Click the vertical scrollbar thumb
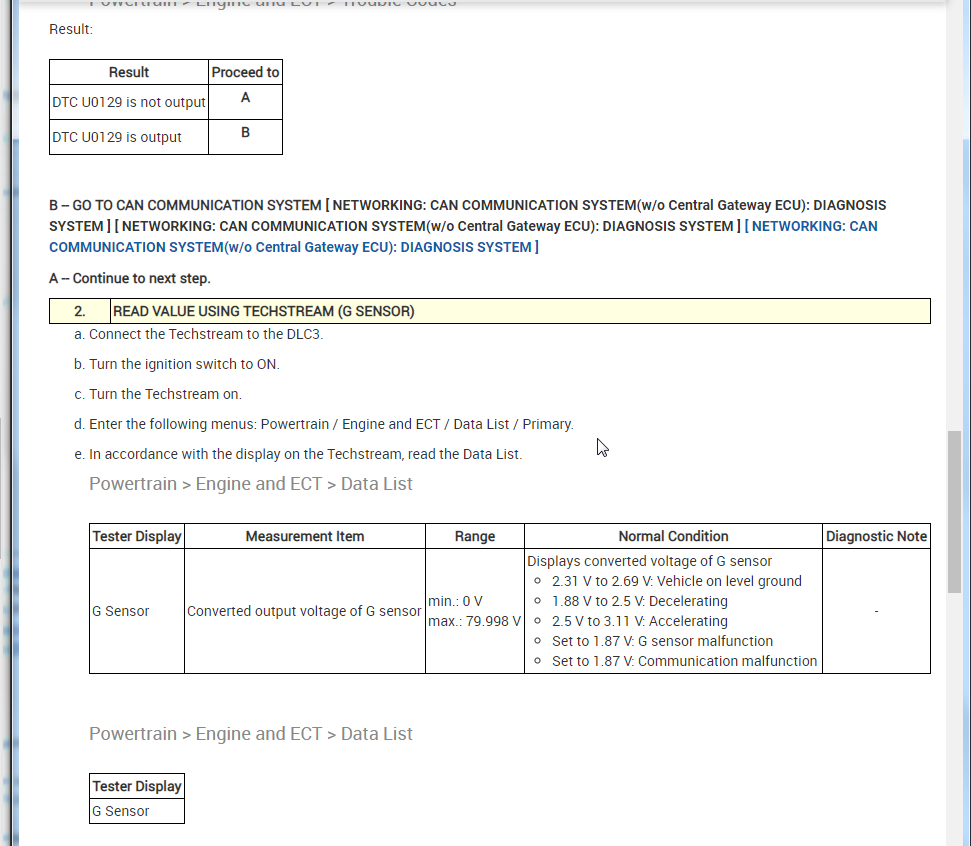This screenshot has width=971, height=846. pyautogui.click(x=954, y=512)
